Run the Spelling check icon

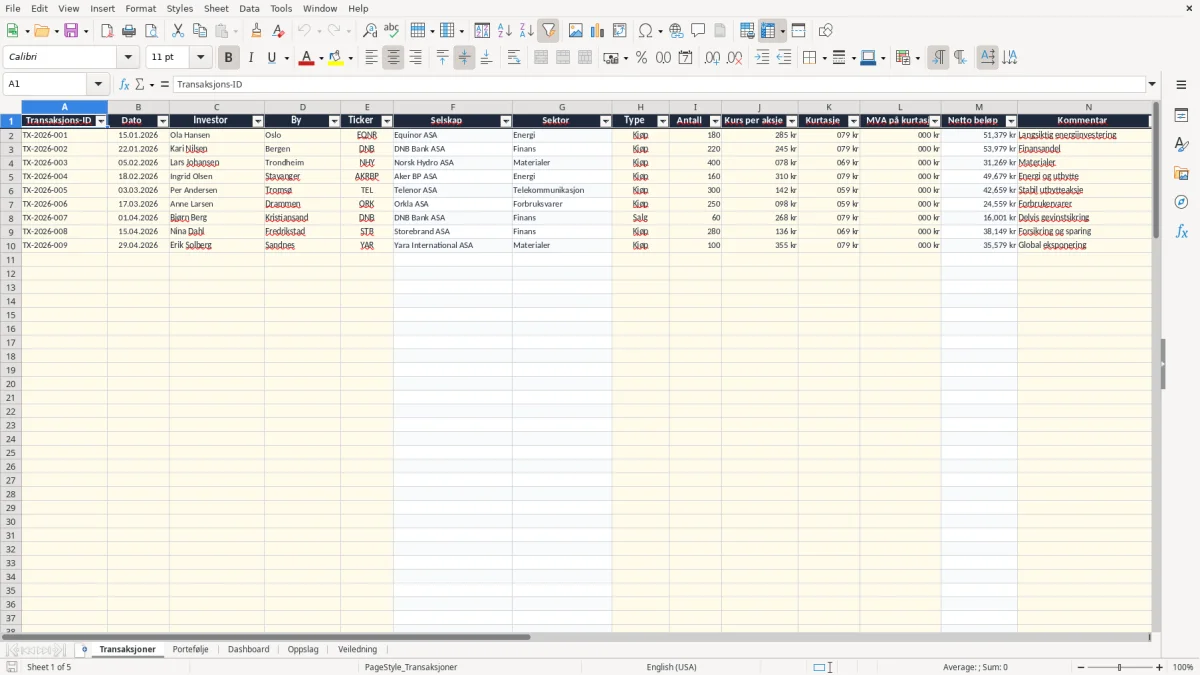[x=391, y=31]
